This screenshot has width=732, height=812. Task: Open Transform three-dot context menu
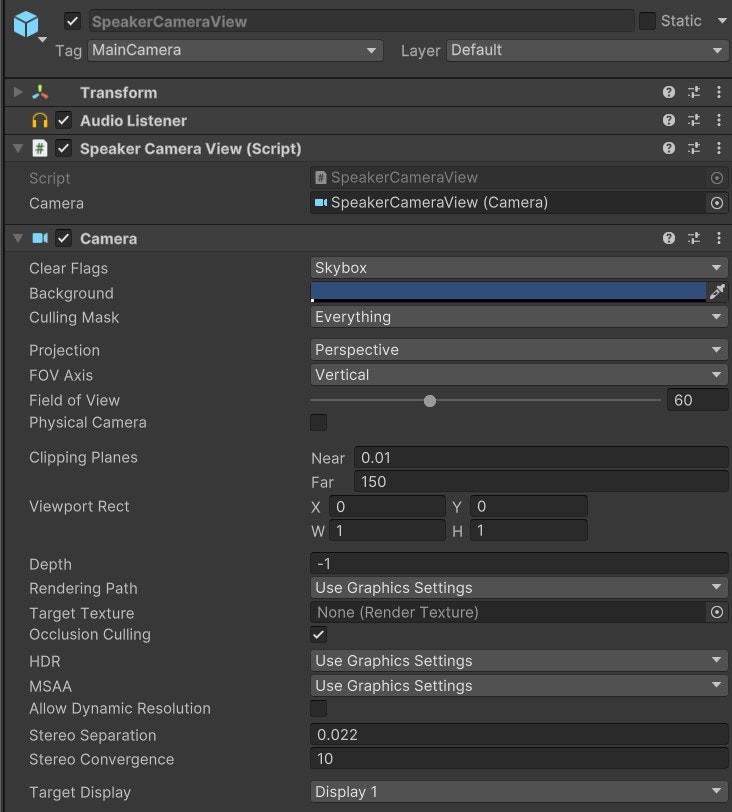(719, 92)
